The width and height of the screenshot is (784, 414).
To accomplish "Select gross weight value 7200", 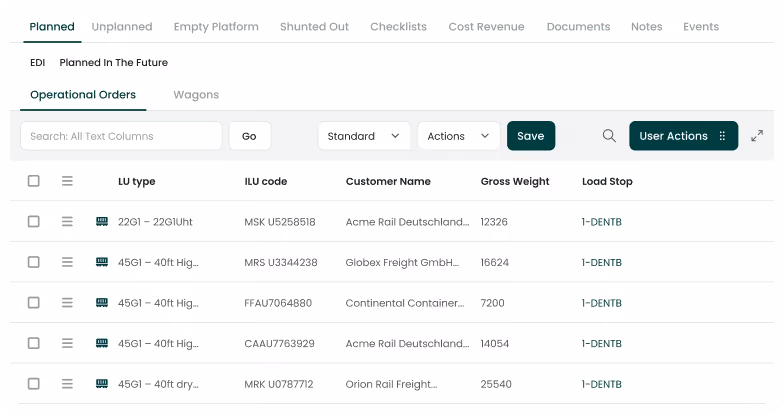I will (492, 302).
